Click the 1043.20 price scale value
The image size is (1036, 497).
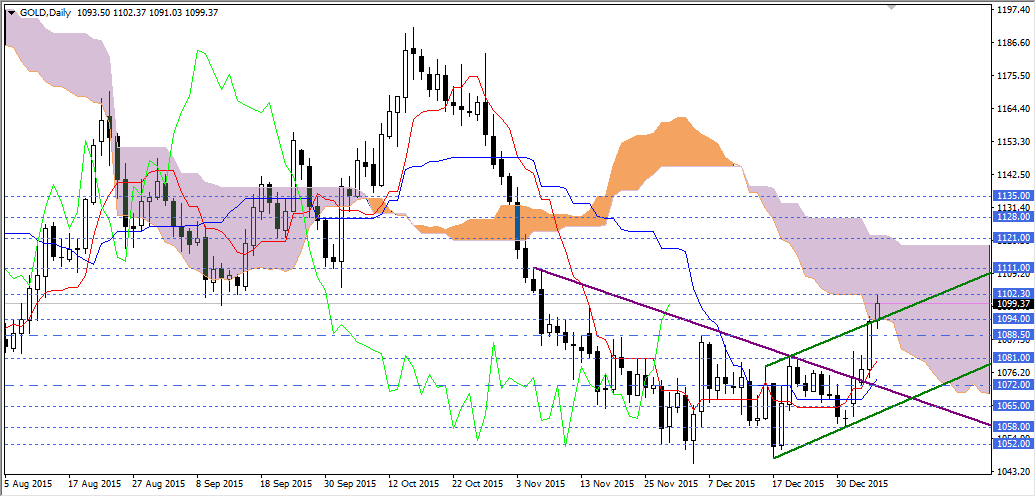1013,471
